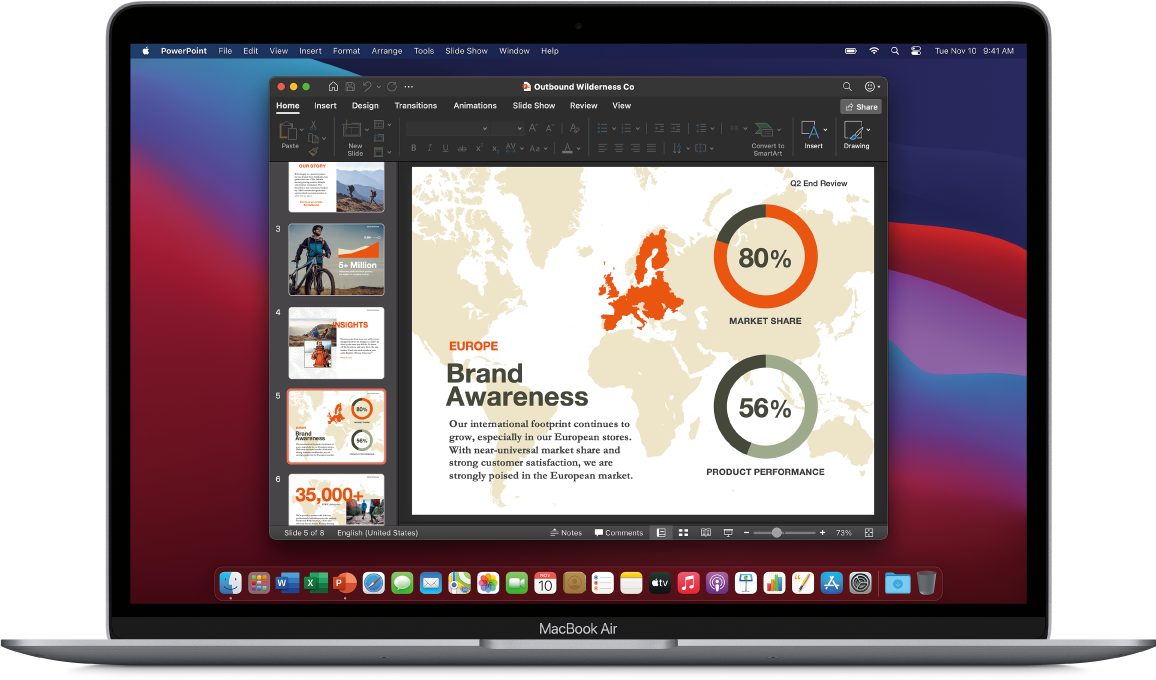Toggle subscript formatting
Image resolution: width=1156 pixels, height=680 pixels.
495,148
